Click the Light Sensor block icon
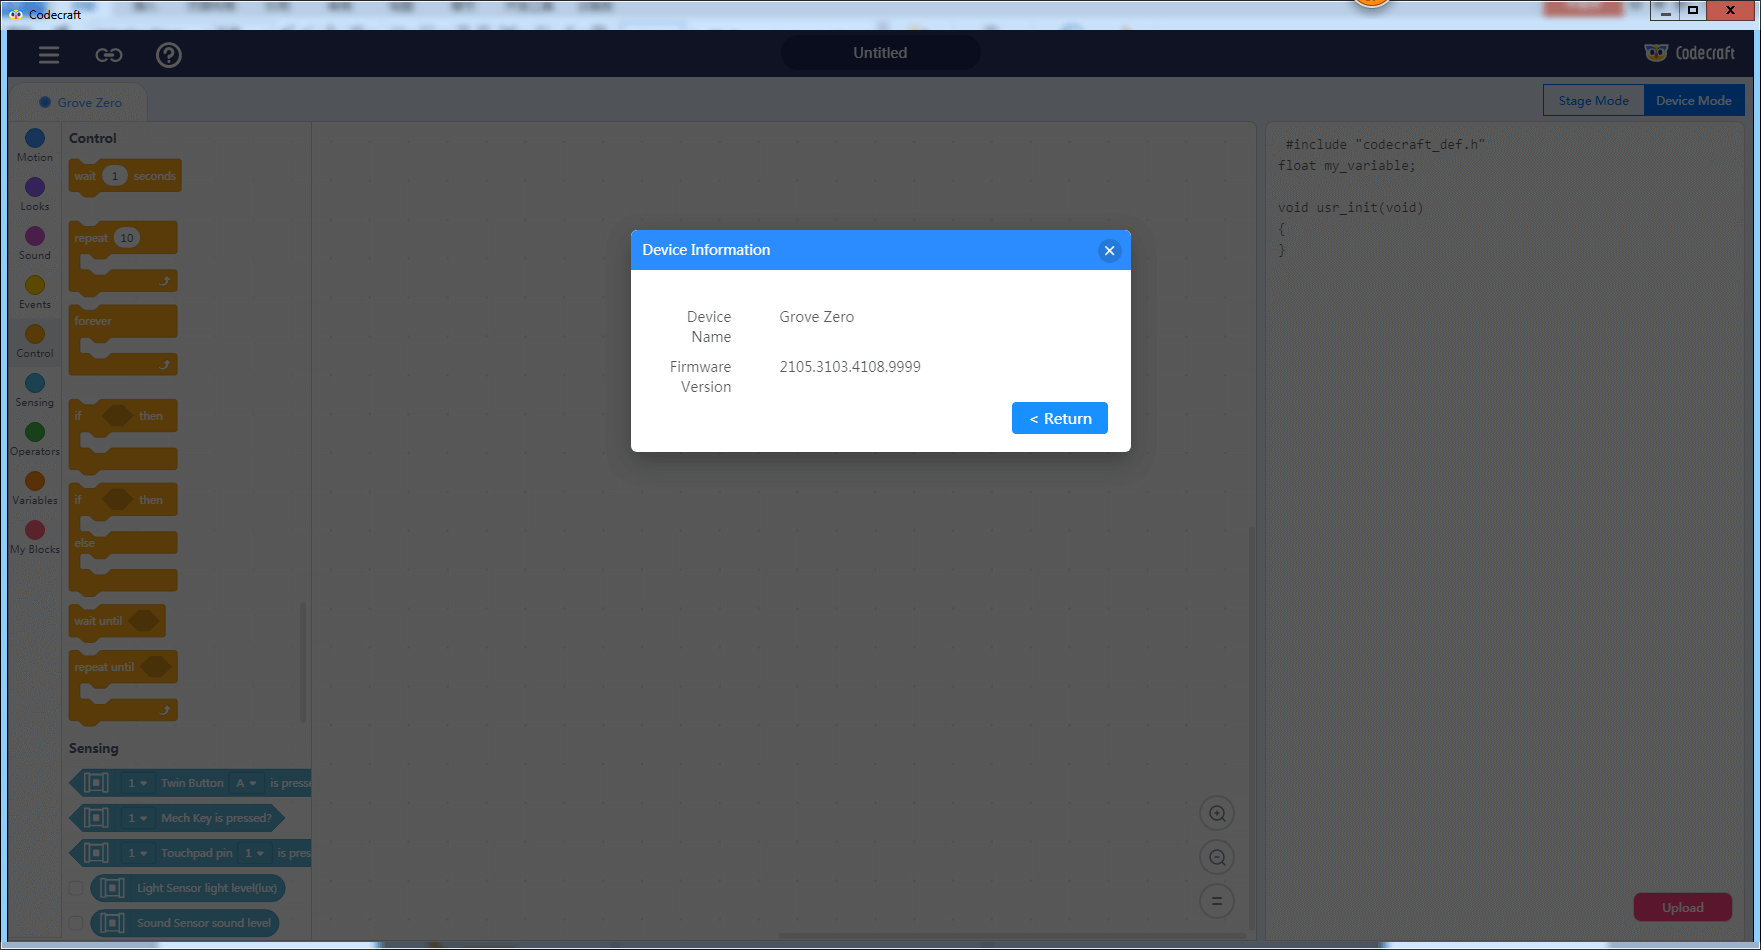Image resolution: width=1761 pixels, height=950 pixels. pos(113,888)
